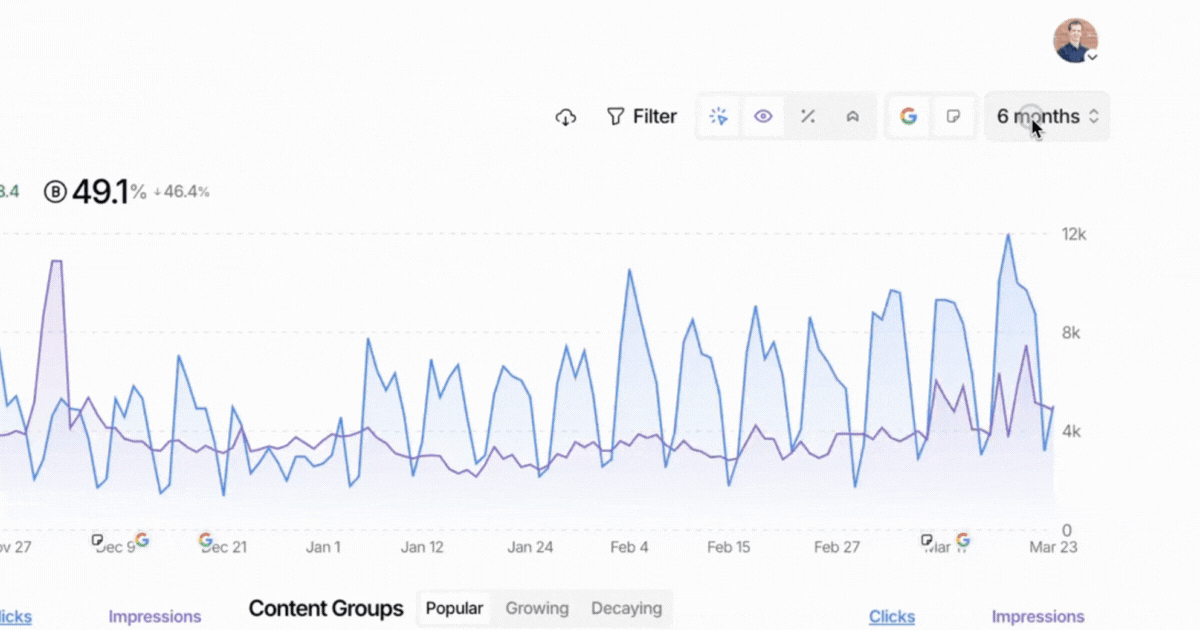Click the Clicks link at bottom right

[891, 617]
